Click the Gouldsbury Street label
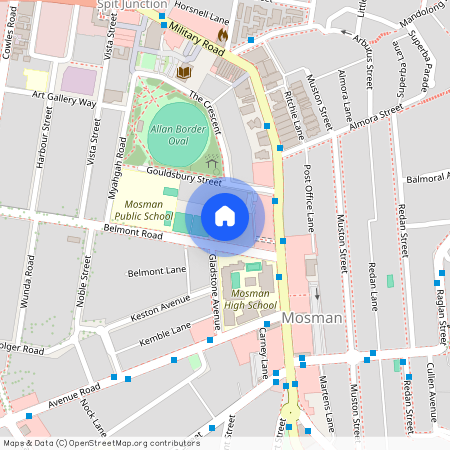Viewport: 450px width, 450px height. coord(184,176)
